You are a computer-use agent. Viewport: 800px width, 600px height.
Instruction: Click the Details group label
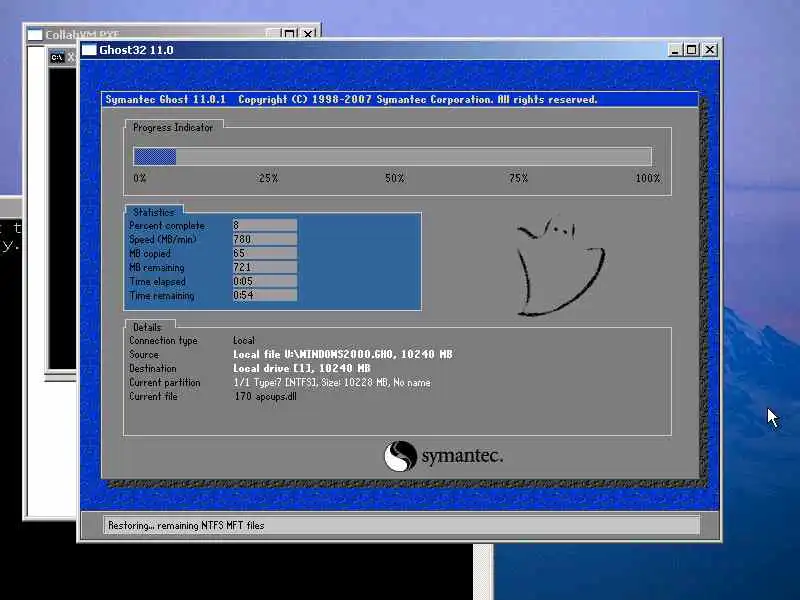(x=147, y=327)
